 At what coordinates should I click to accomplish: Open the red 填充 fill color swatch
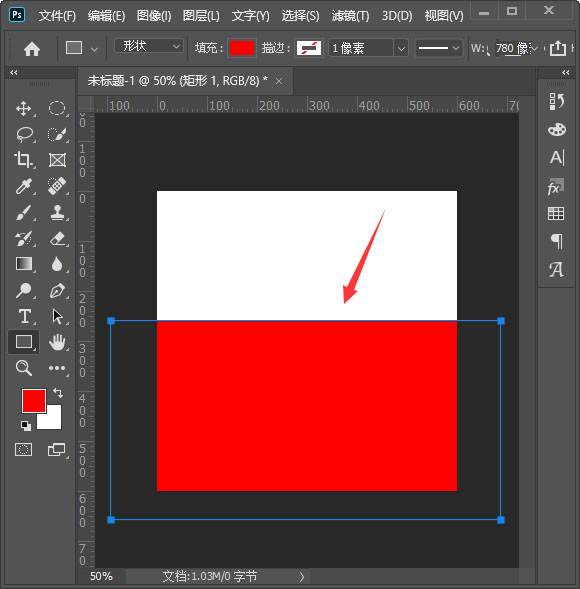coord(242,48)
